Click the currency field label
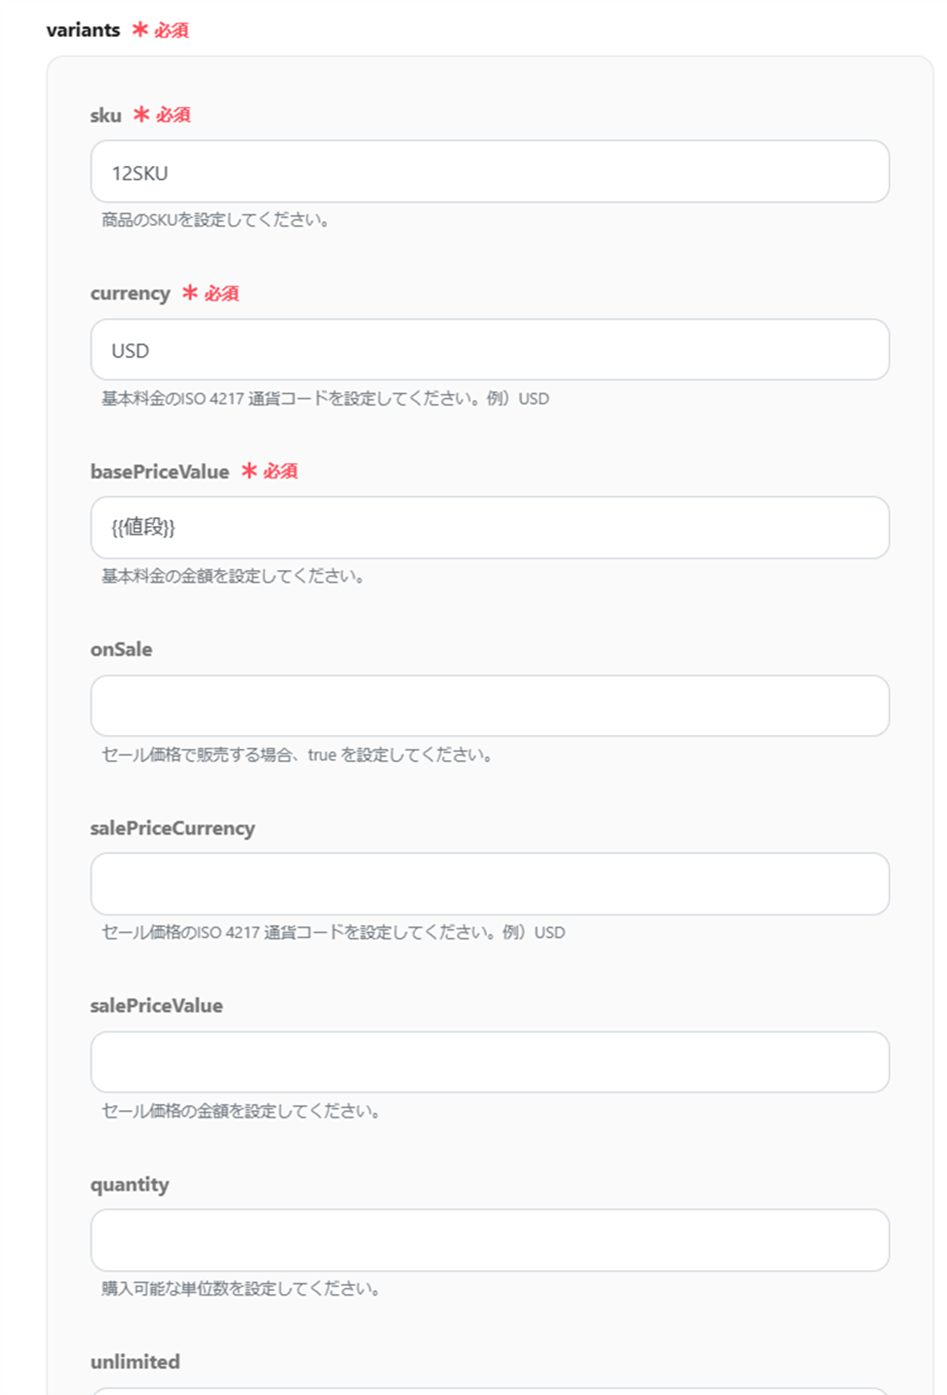The height and width of the screenshot is (1395, 947). tap(130, 293)
